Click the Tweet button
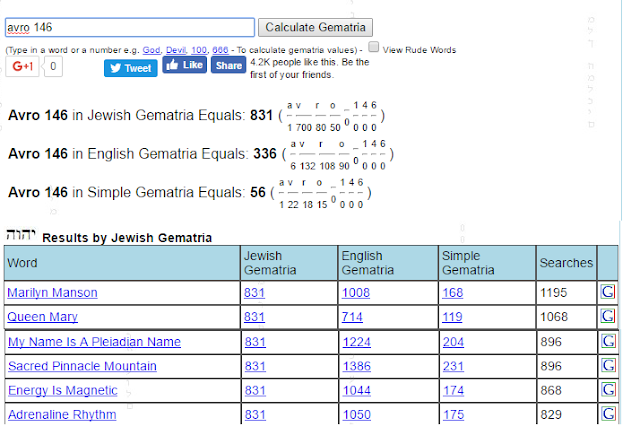640x444 pixels. click(x=131, y=68)
